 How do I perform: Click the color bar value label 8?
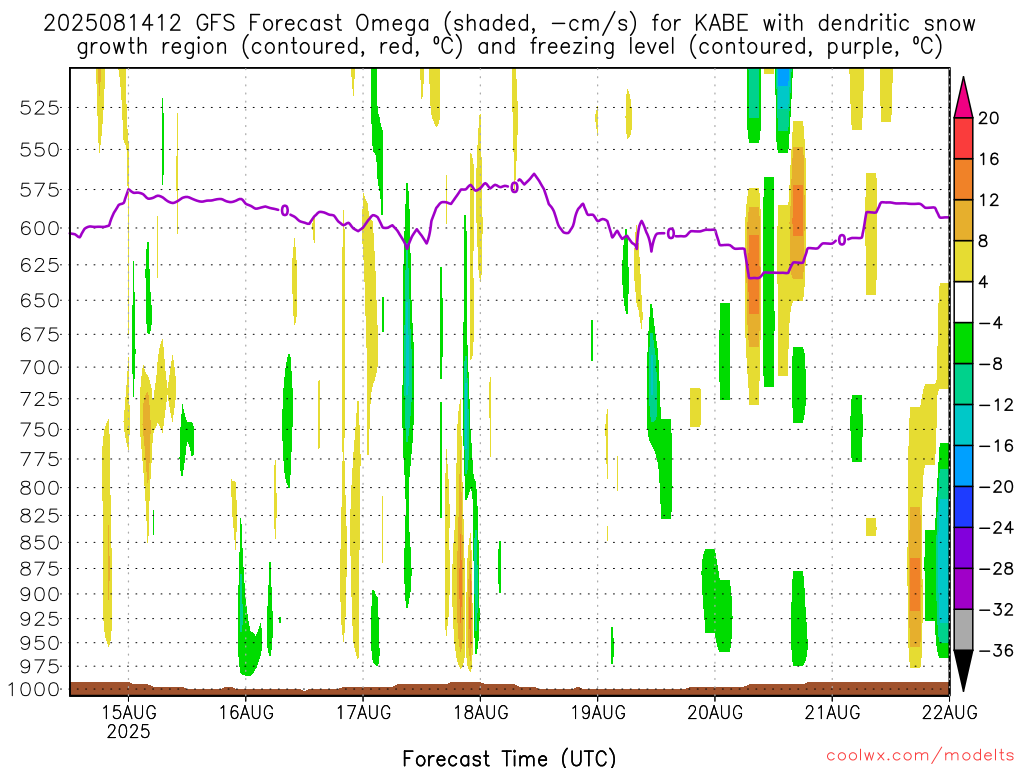point(984,241)
